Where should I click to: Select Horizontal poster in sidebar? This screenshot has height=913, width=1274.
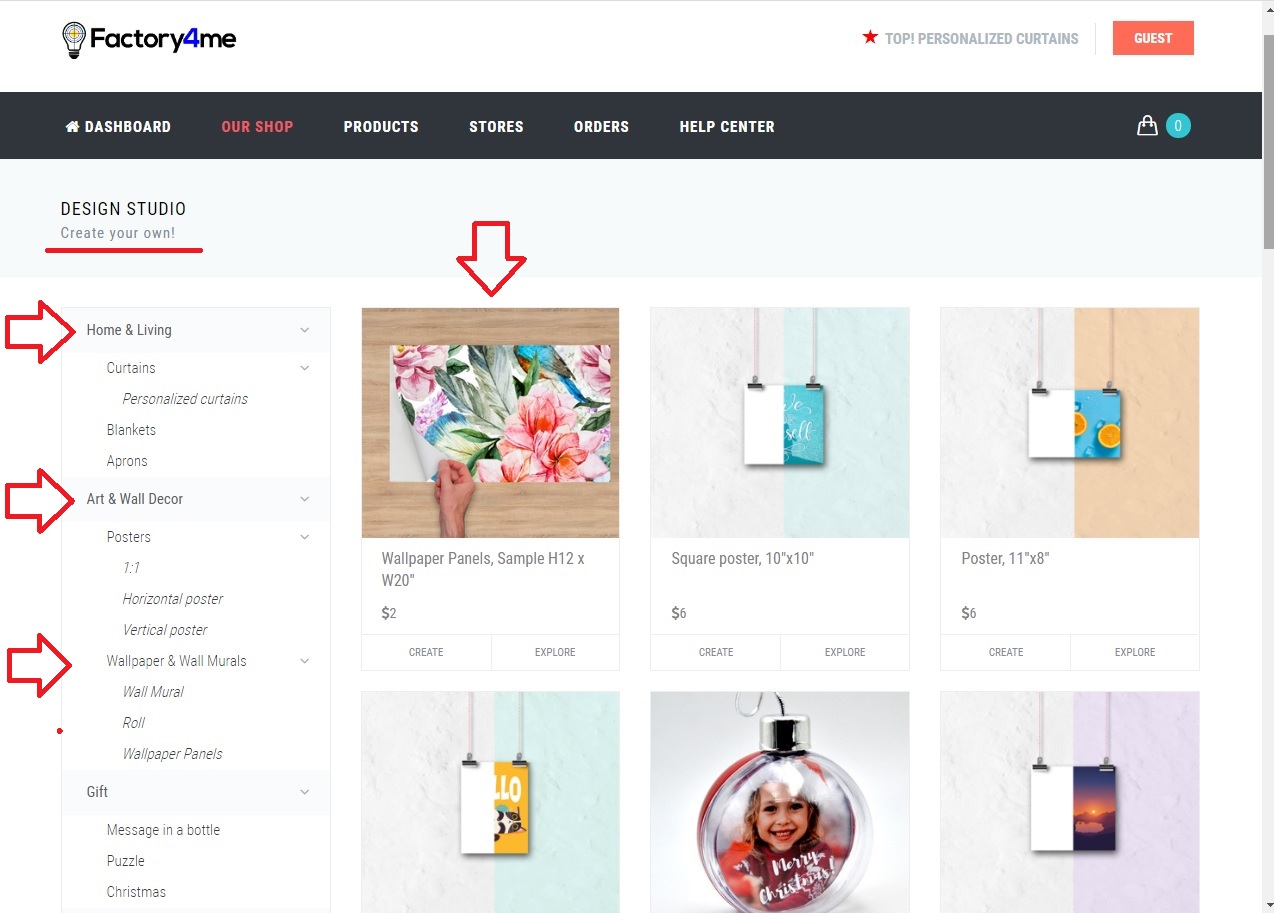coord(173,599)
